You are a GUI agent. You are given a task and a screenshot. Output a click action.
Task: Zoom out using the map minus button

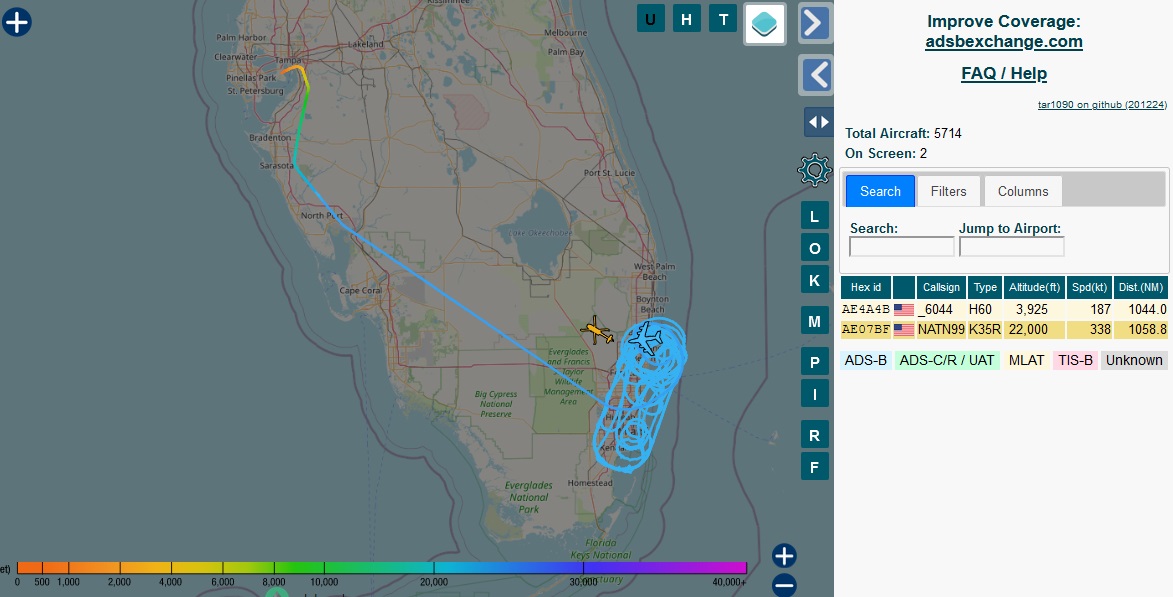point(784,585)
